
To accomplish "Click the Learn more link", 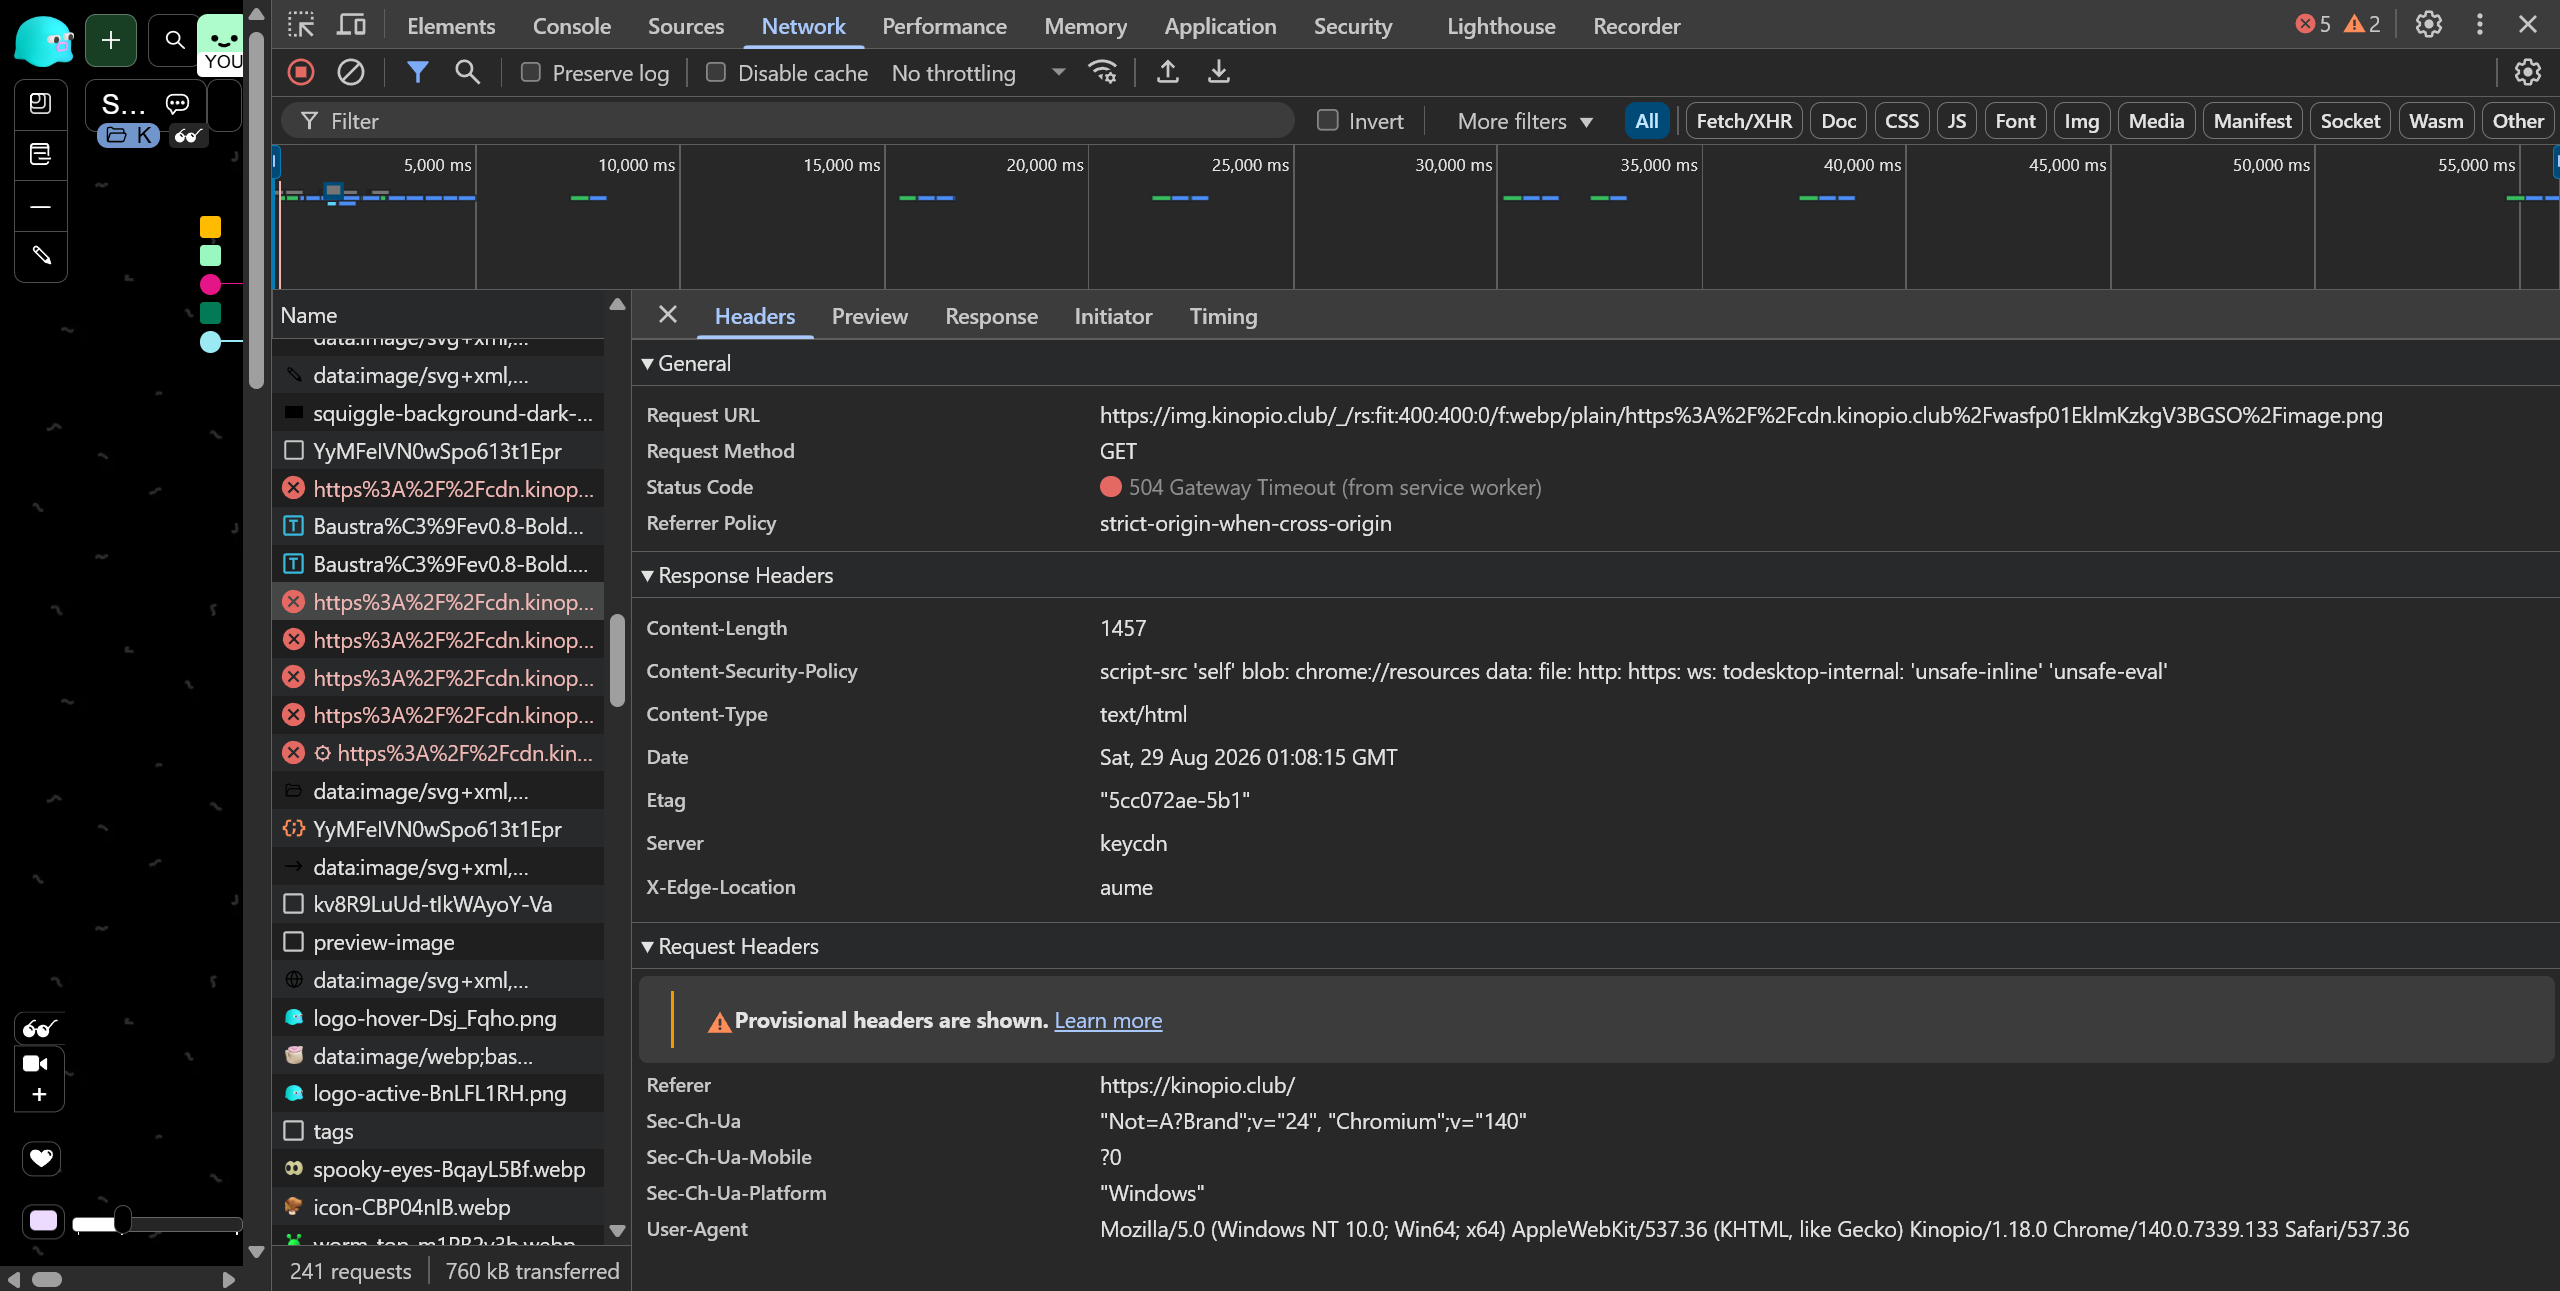I will click(1108, 1020).
